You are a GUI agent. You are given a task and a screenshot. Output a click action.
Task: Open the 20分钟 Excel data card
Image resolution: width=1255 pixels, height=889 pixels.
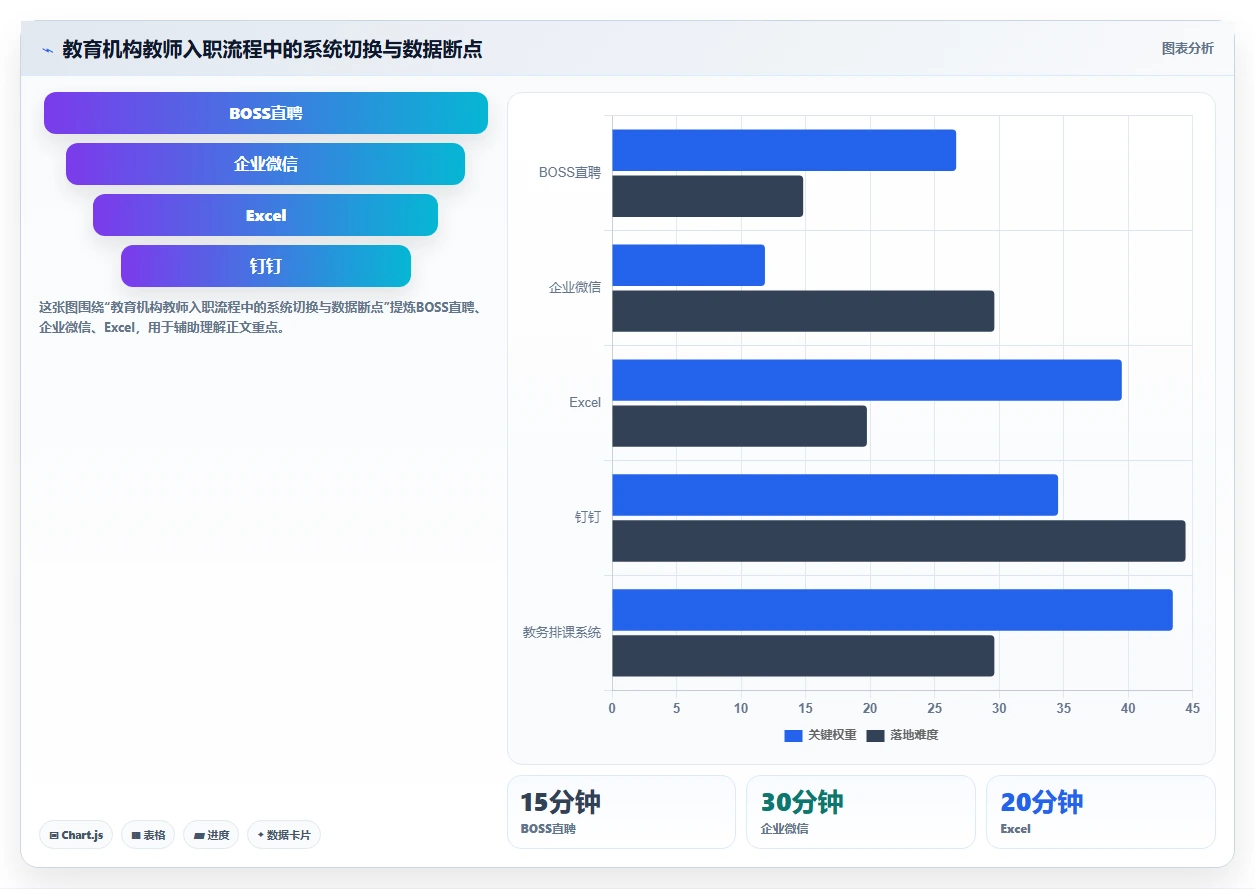click(x=1100, y=812)
